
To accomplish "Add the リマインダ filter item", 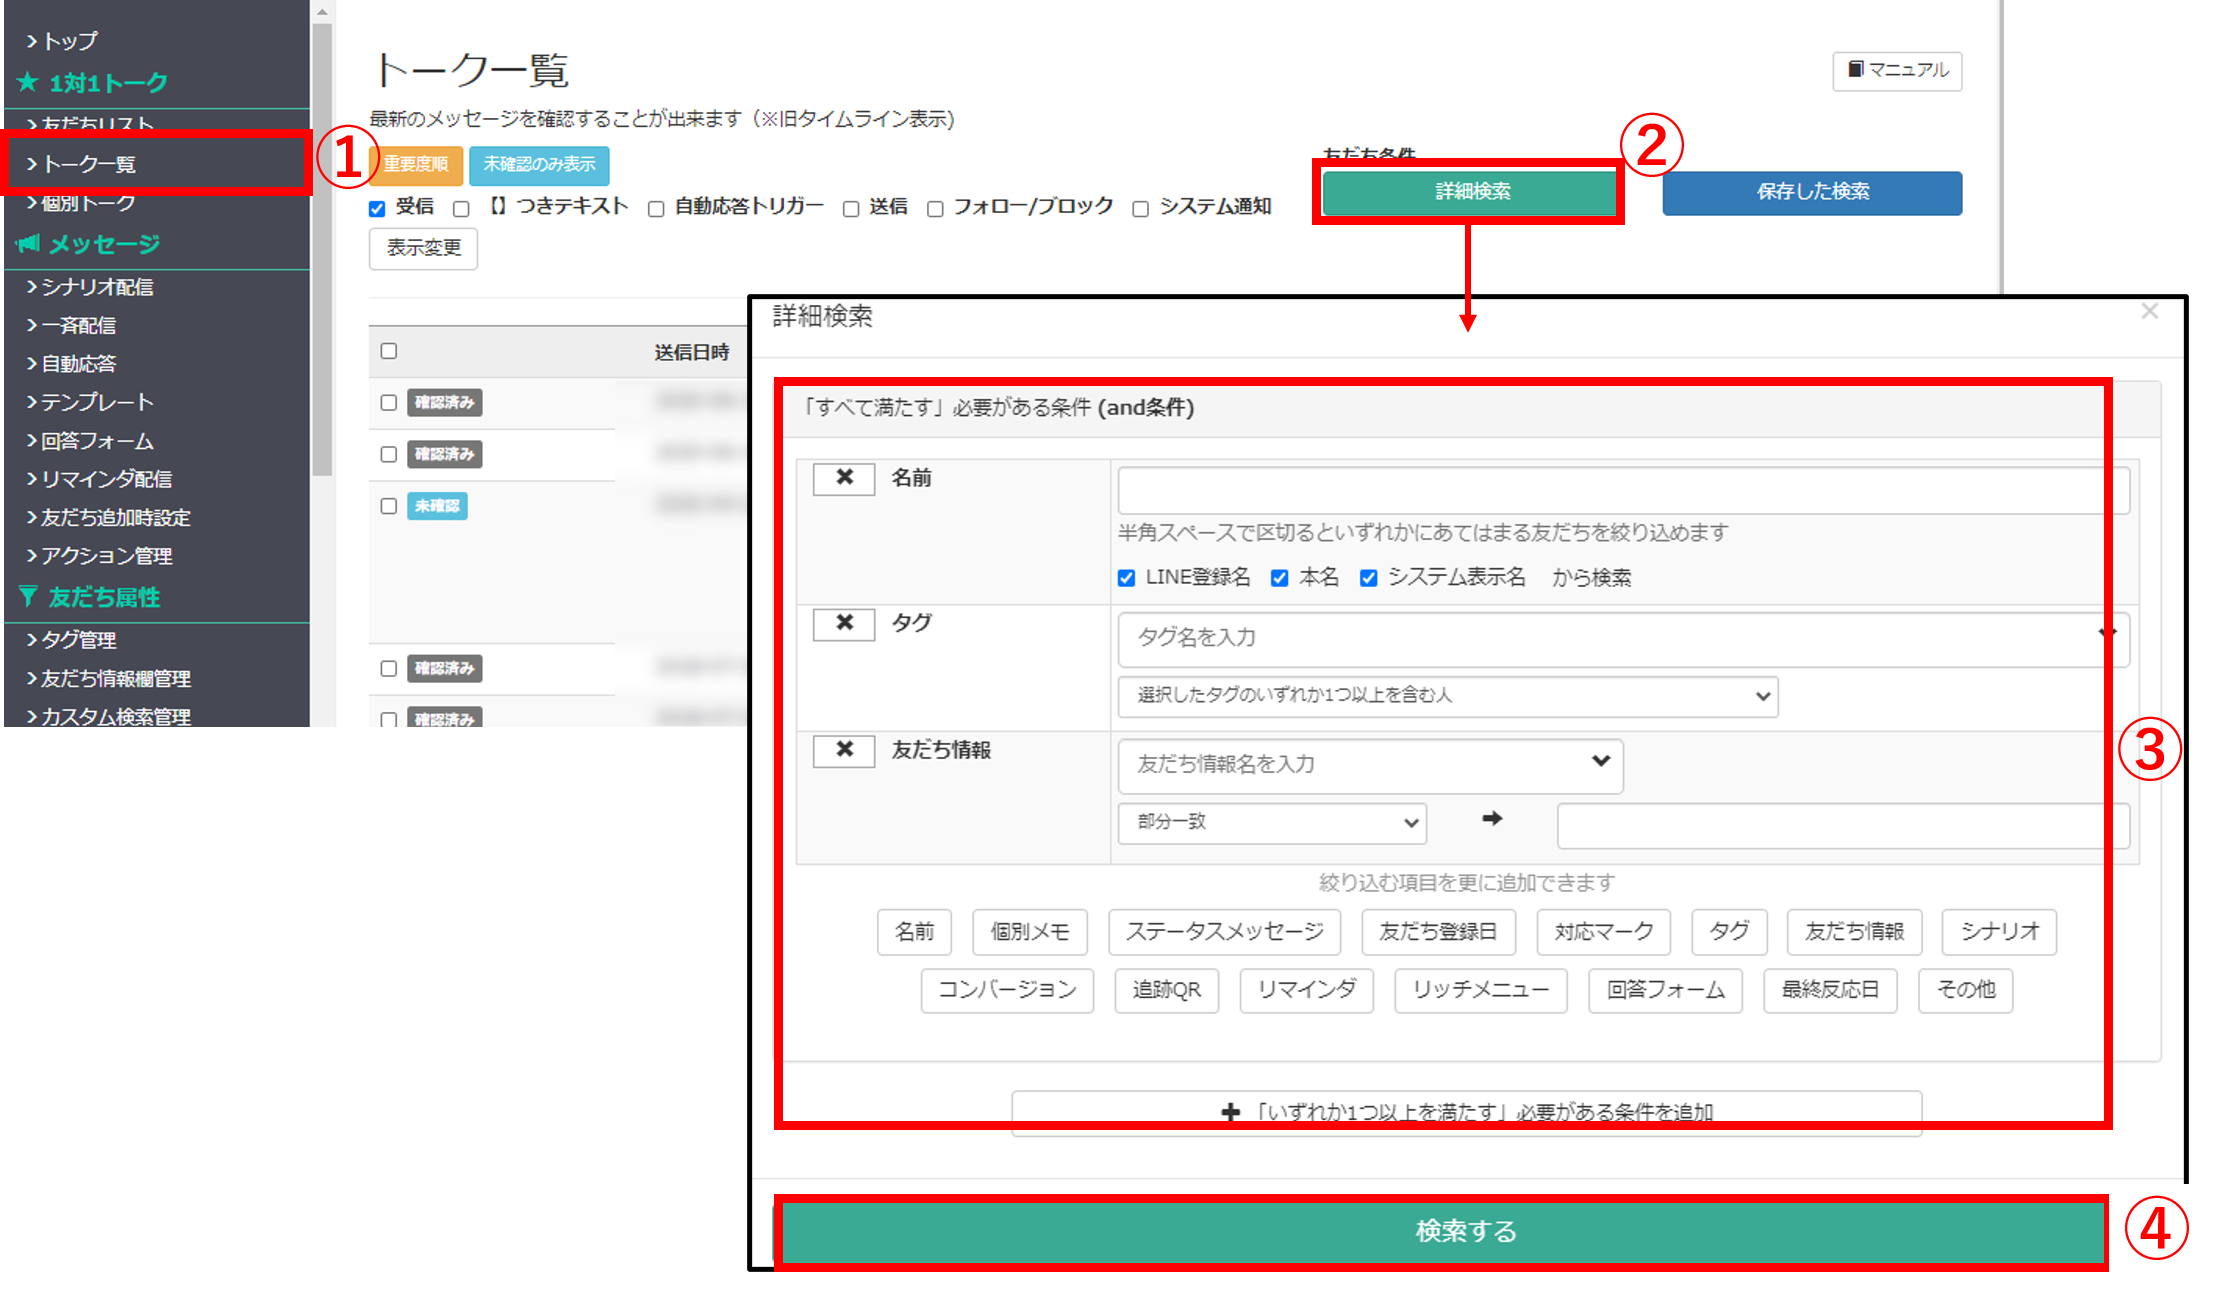I will click(x=1306, y=990).
